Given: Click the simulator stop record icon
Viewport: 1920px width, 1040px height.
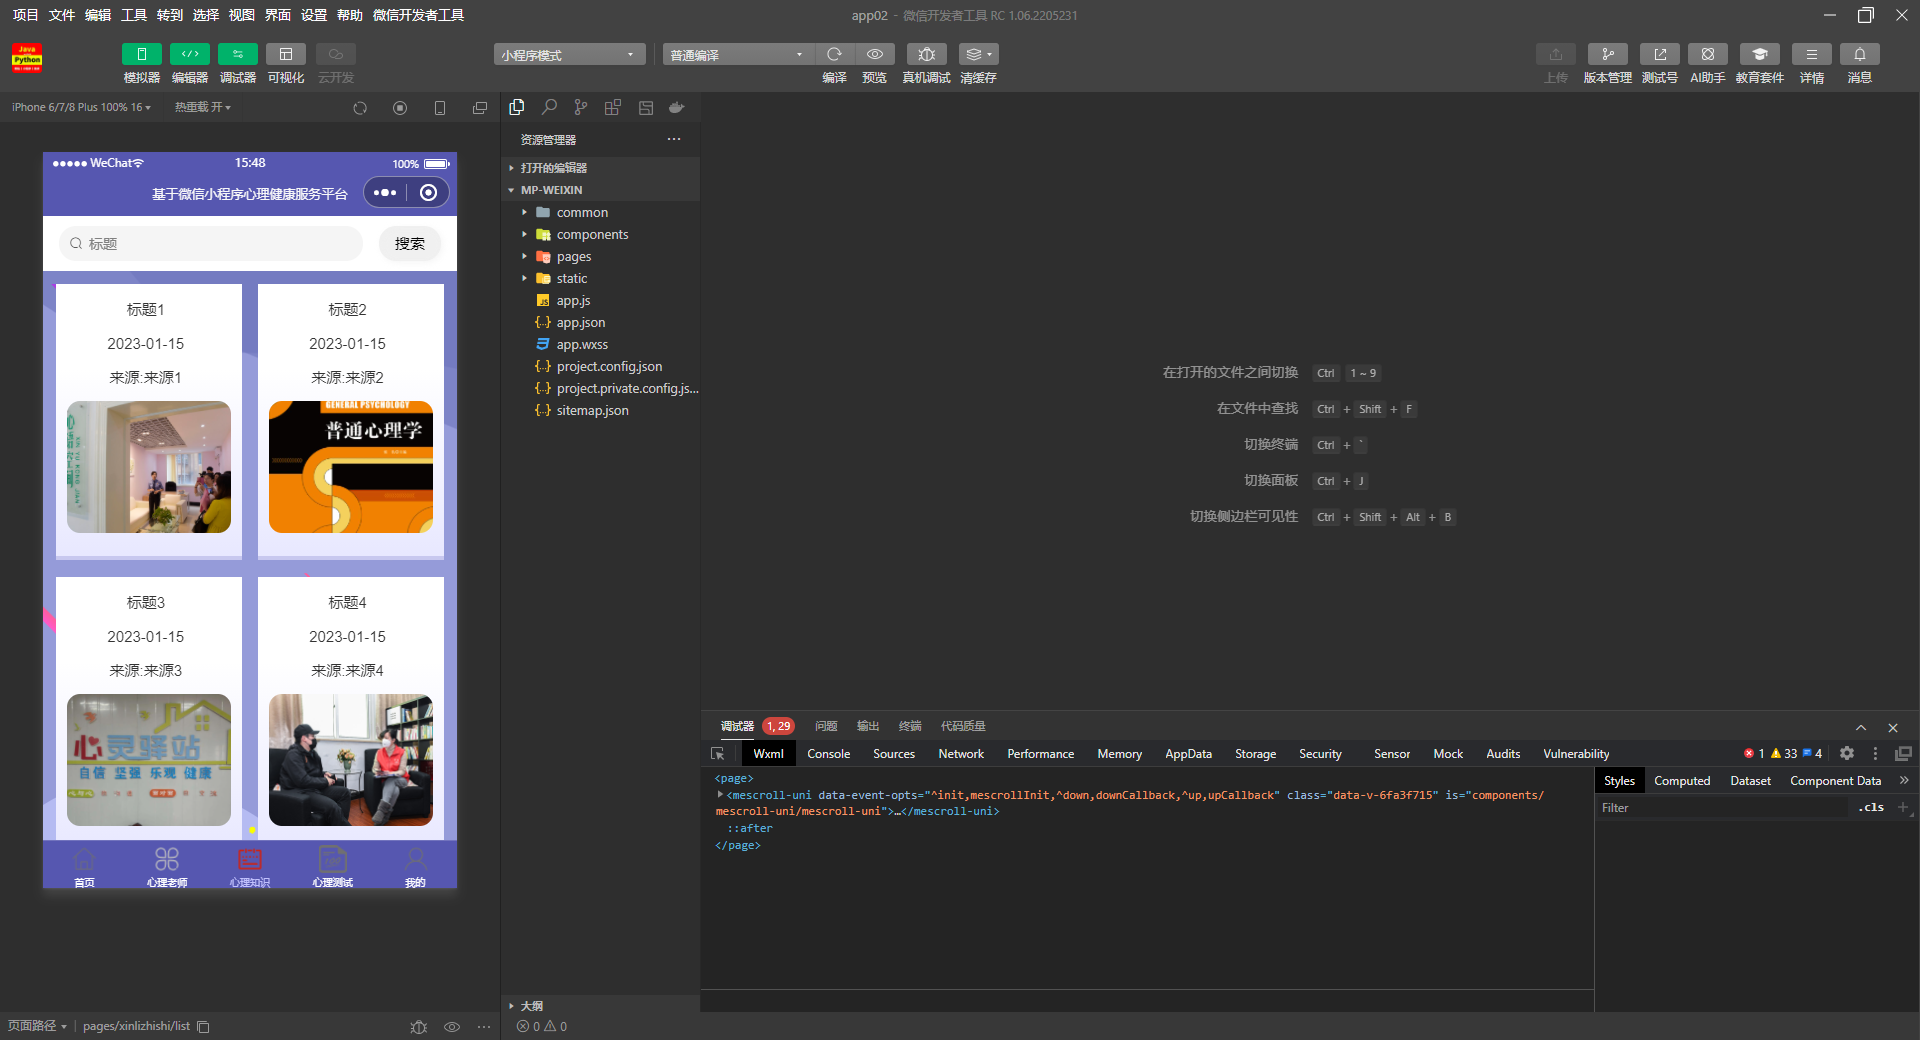Looking at the screenshot, I should coord(400,108).
